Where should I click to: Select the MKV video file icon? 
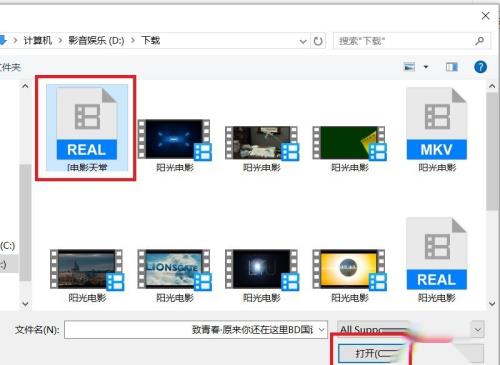437,124
